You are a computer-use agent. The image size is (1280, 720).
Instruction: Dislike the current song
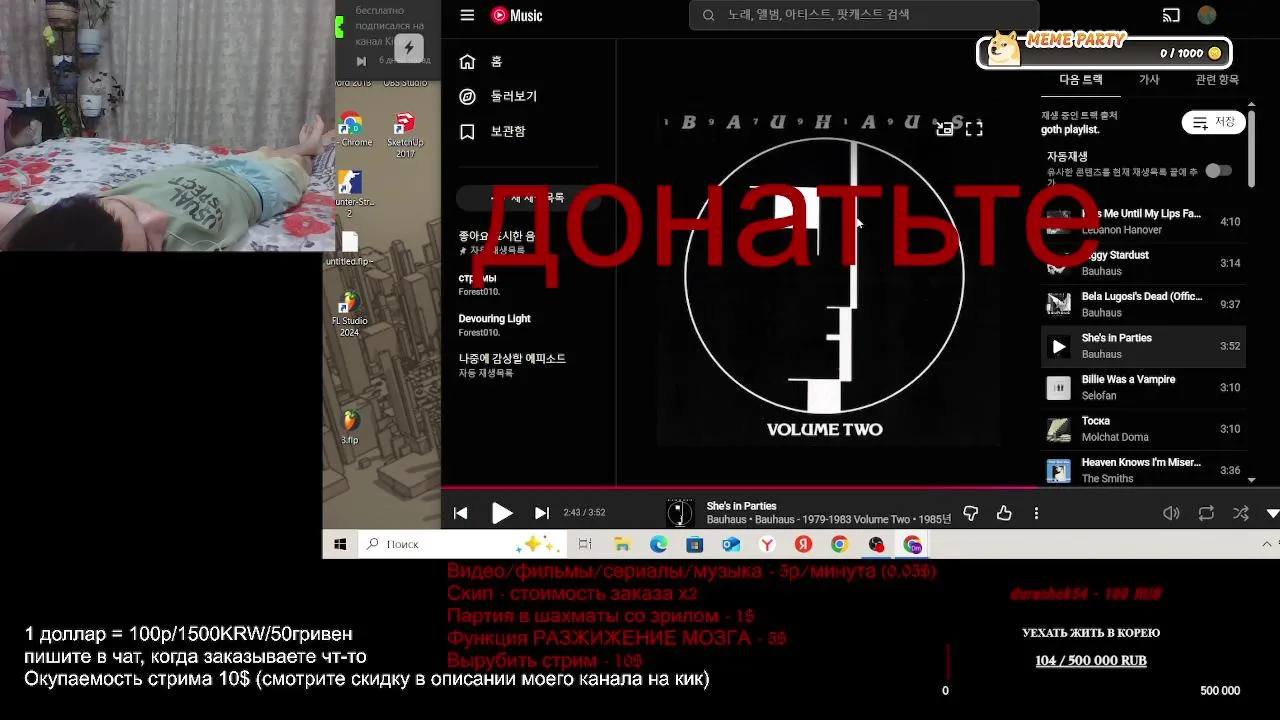click(970, 513)
